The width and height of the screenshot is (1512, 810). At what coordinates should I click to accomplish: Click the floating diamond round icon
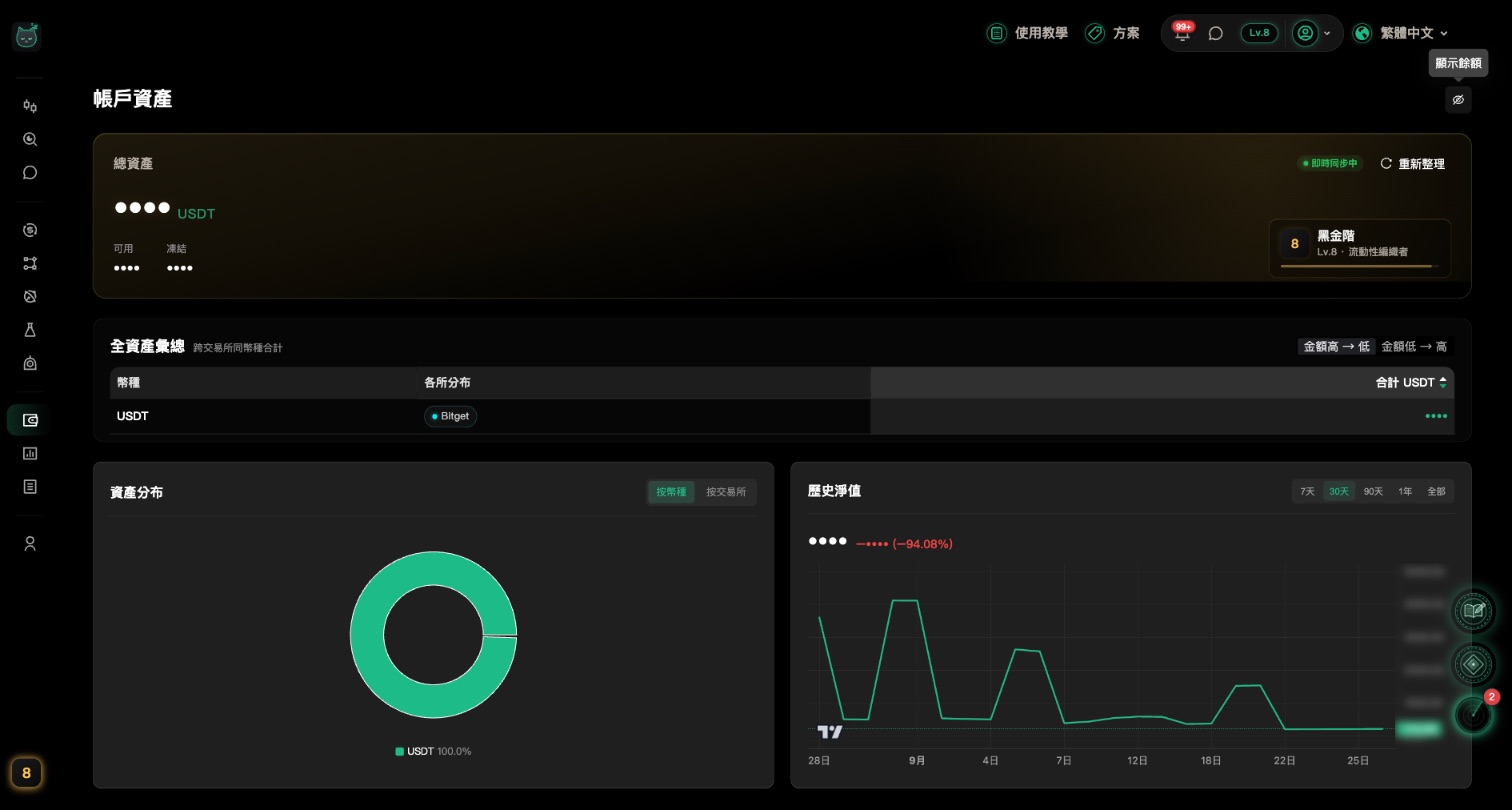1473,663
